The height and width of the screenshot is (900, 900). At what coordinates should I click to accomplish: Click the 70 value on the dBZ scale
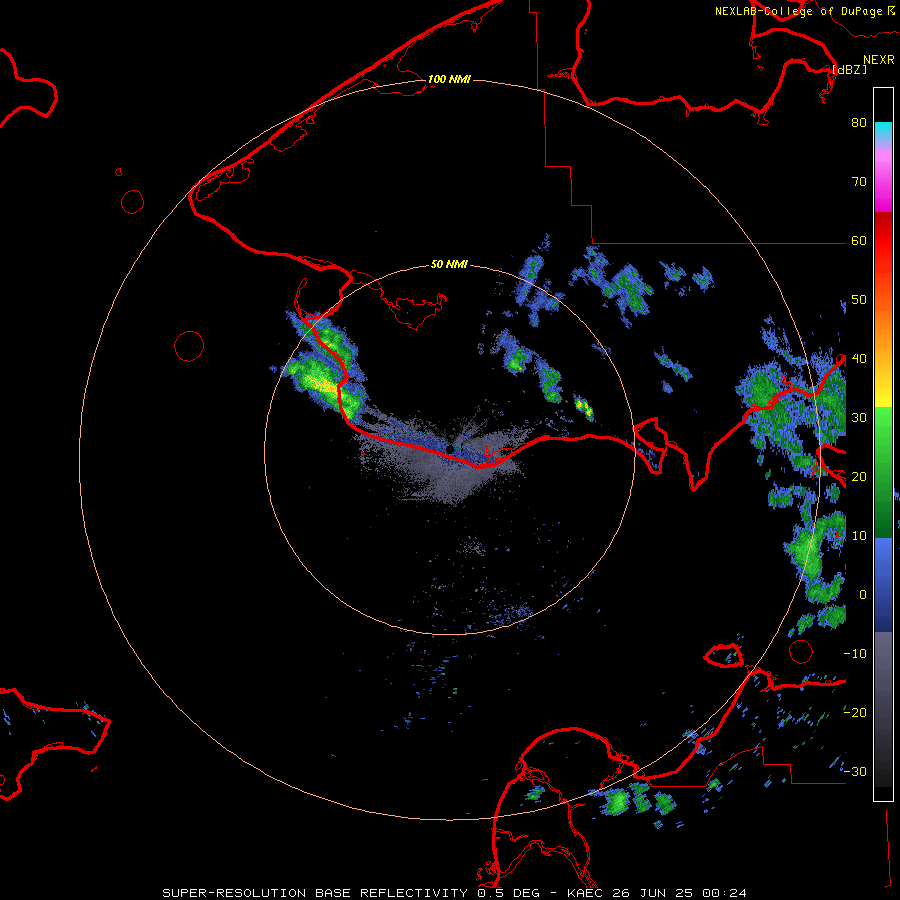[x=859, y=182]
